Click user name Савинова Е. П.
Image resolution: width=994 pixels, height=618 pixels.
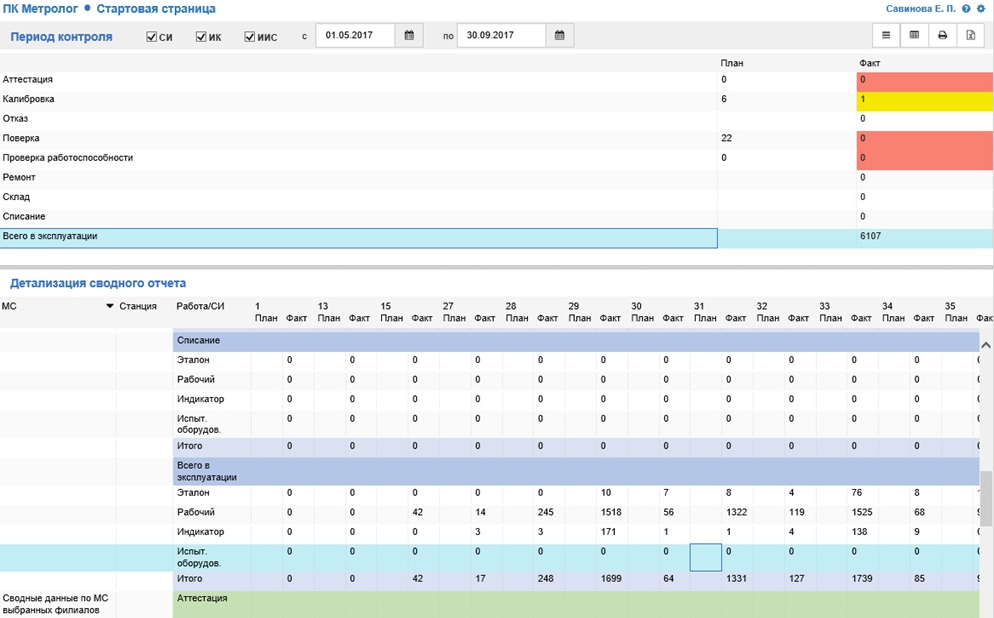tap(920, 9)
